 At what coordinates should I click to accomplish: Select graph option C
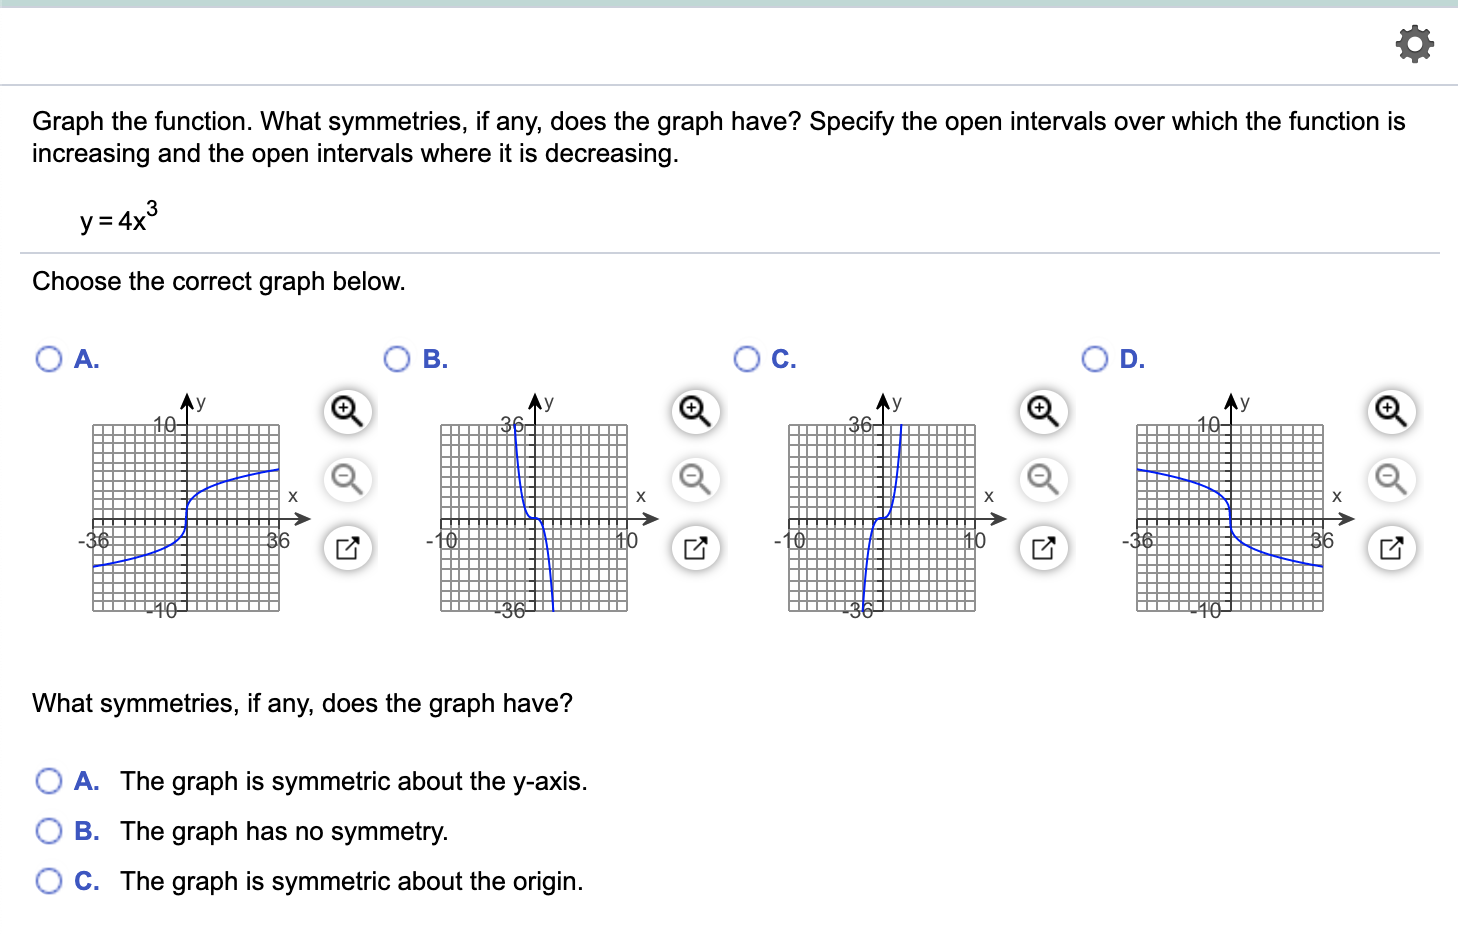coord(746,359)
